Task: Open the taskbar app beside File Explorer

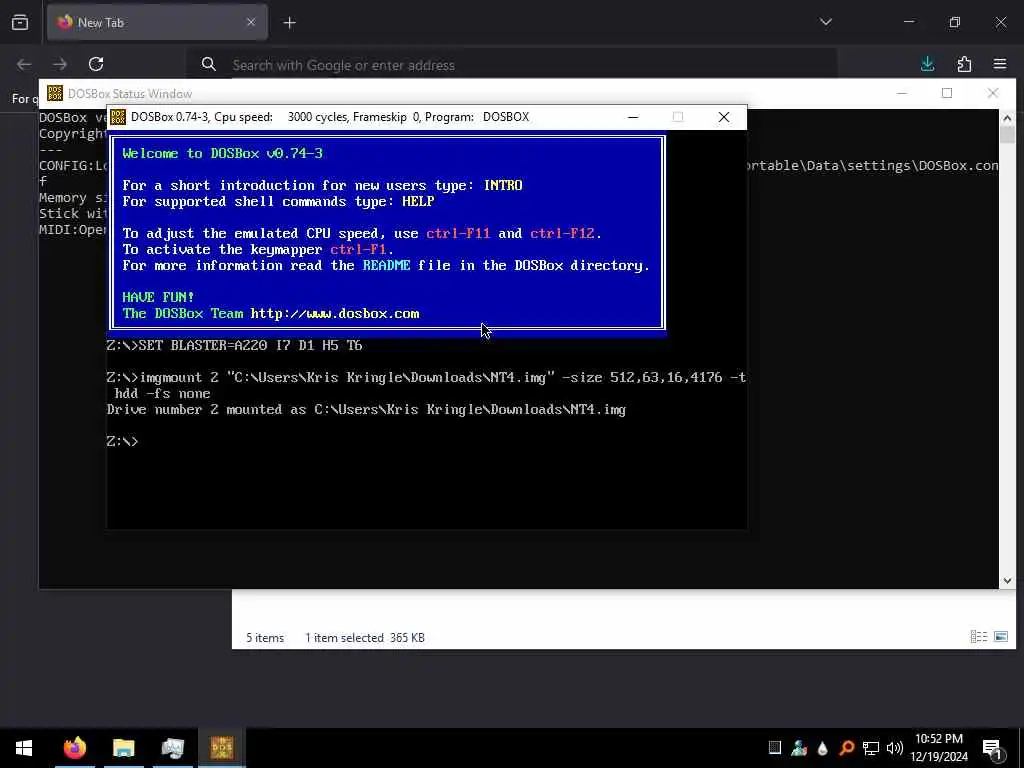Action: tap(172, 748)
